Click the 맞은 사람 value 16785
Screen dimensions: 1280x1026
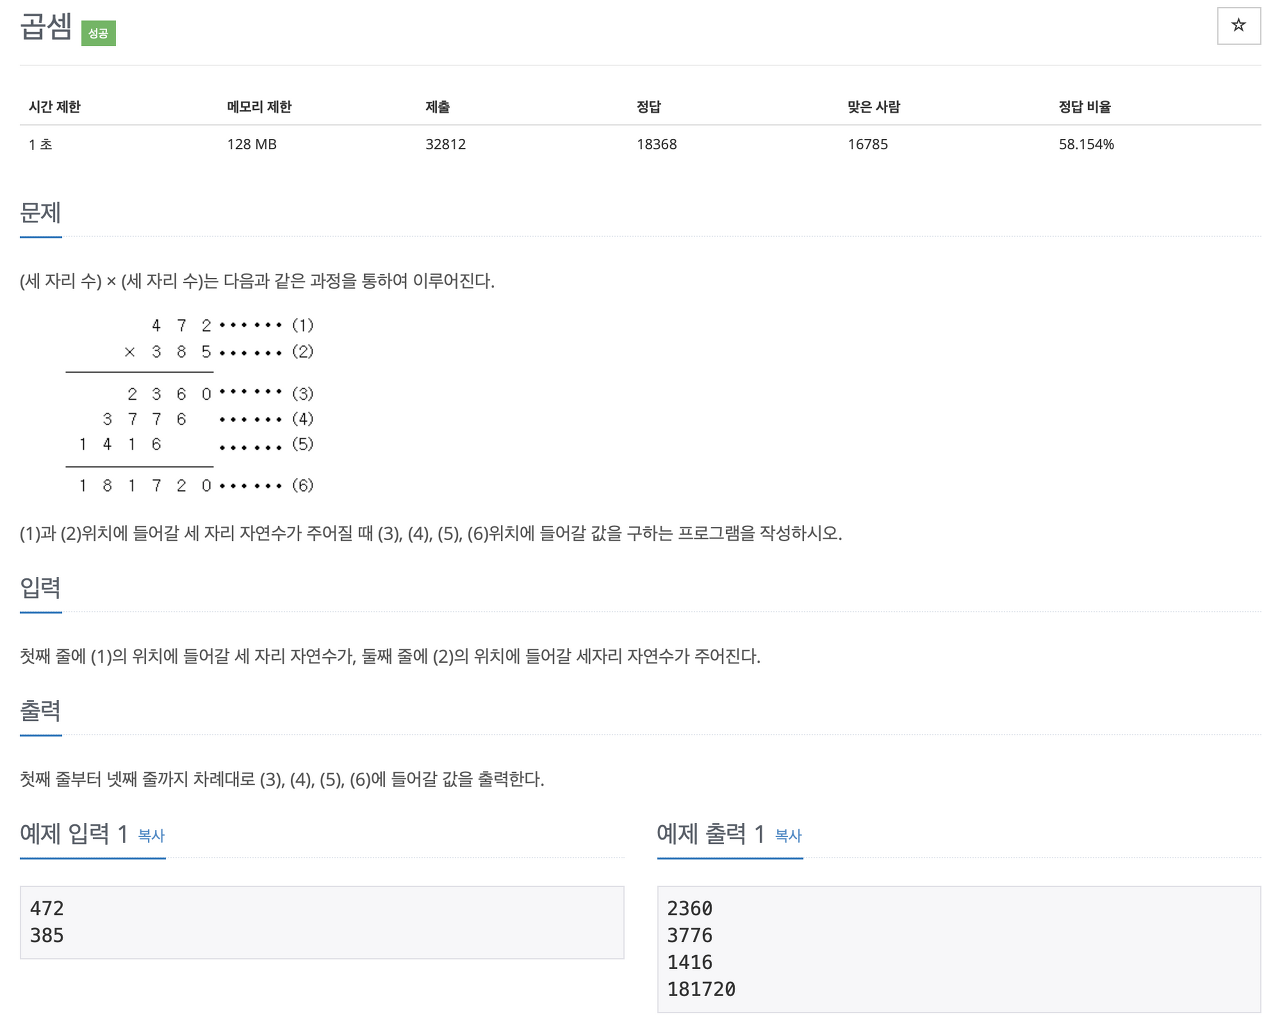866,143
